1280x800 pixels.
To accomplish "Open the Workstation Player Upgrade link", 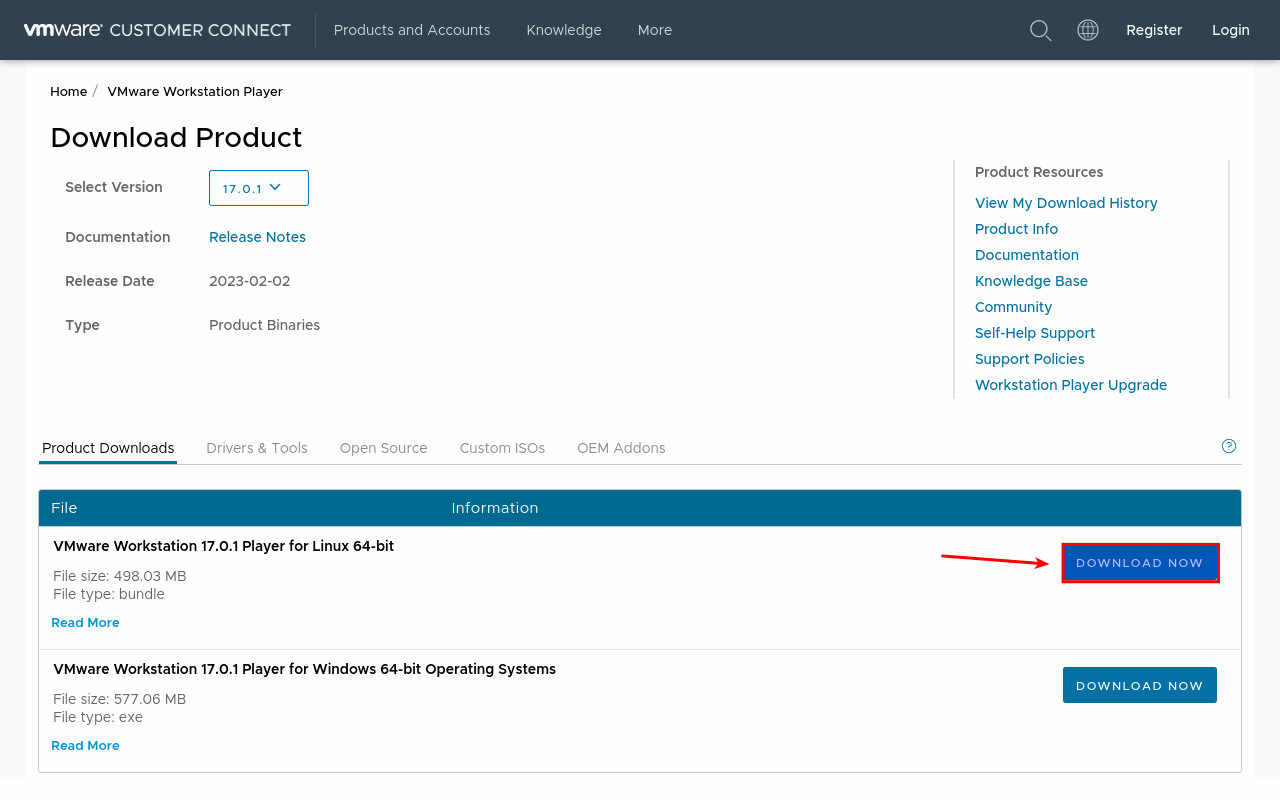I will click(1071, 385).
